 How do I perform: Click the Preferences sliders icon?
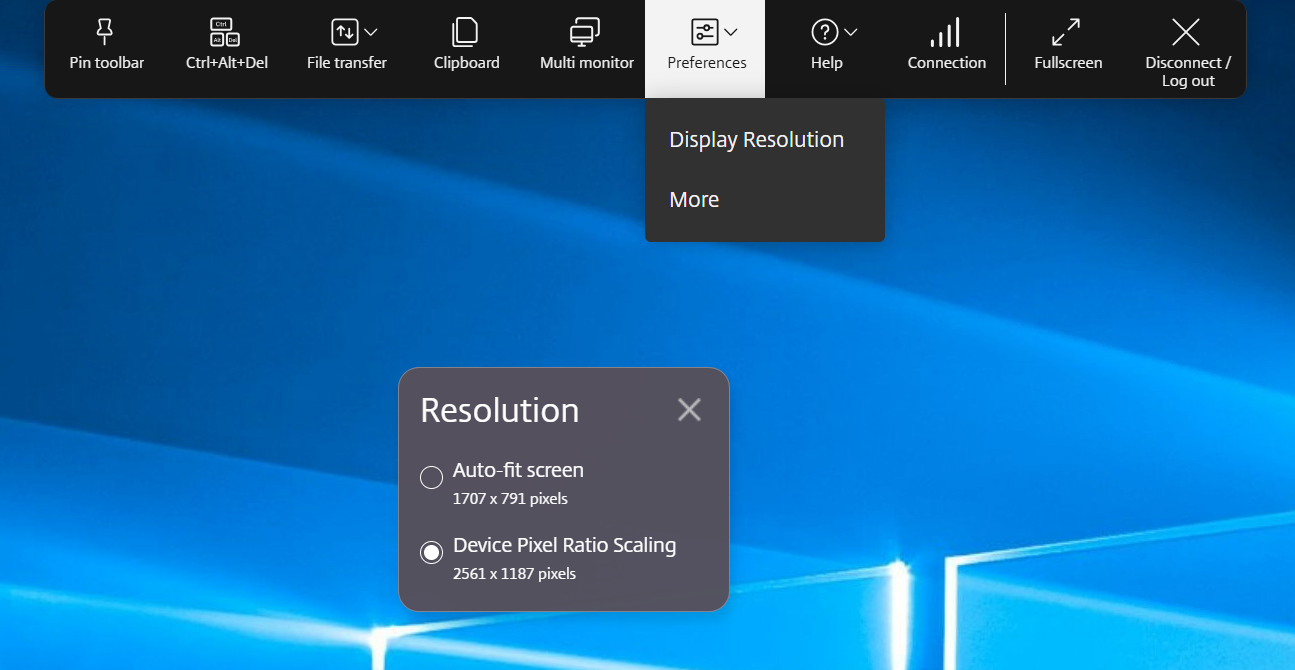tap(705, 32)
